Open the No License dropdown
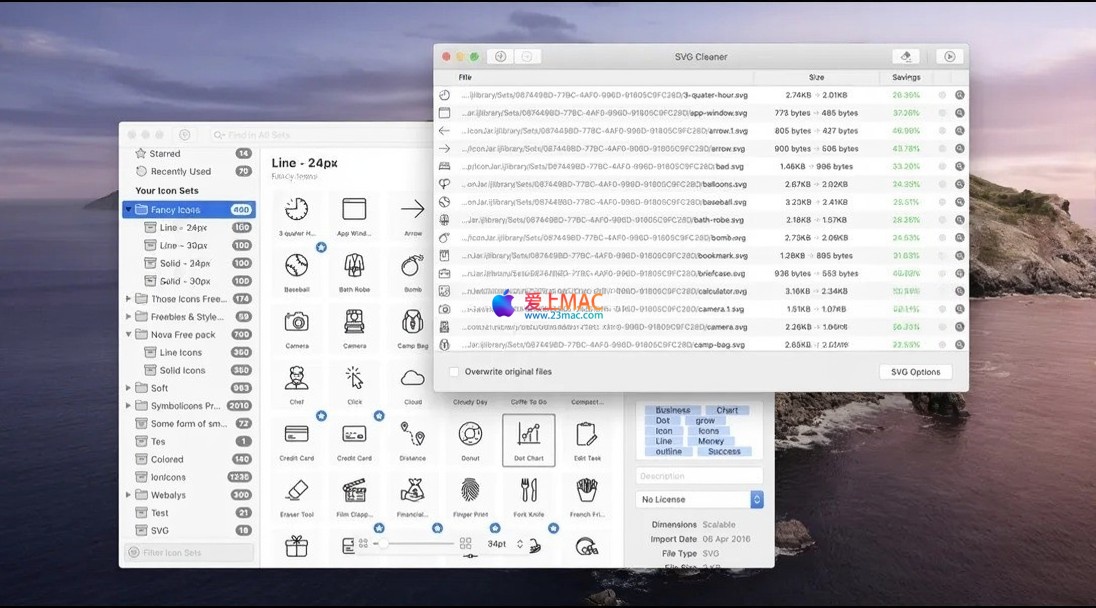 tap(700, 499)
